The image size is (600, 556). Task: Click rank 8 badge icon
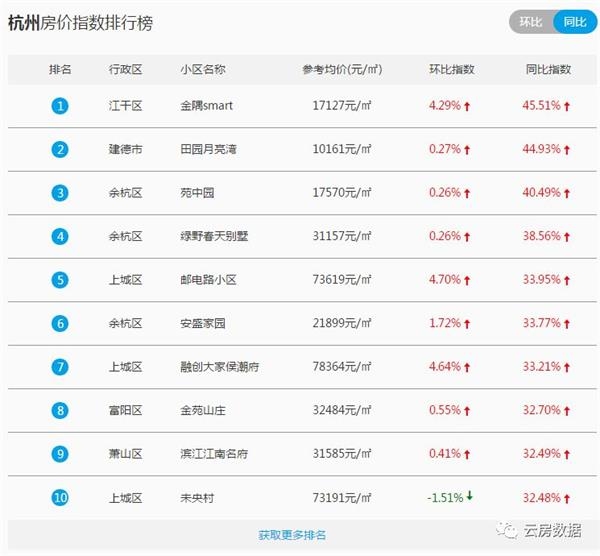[x=60, y=411]
